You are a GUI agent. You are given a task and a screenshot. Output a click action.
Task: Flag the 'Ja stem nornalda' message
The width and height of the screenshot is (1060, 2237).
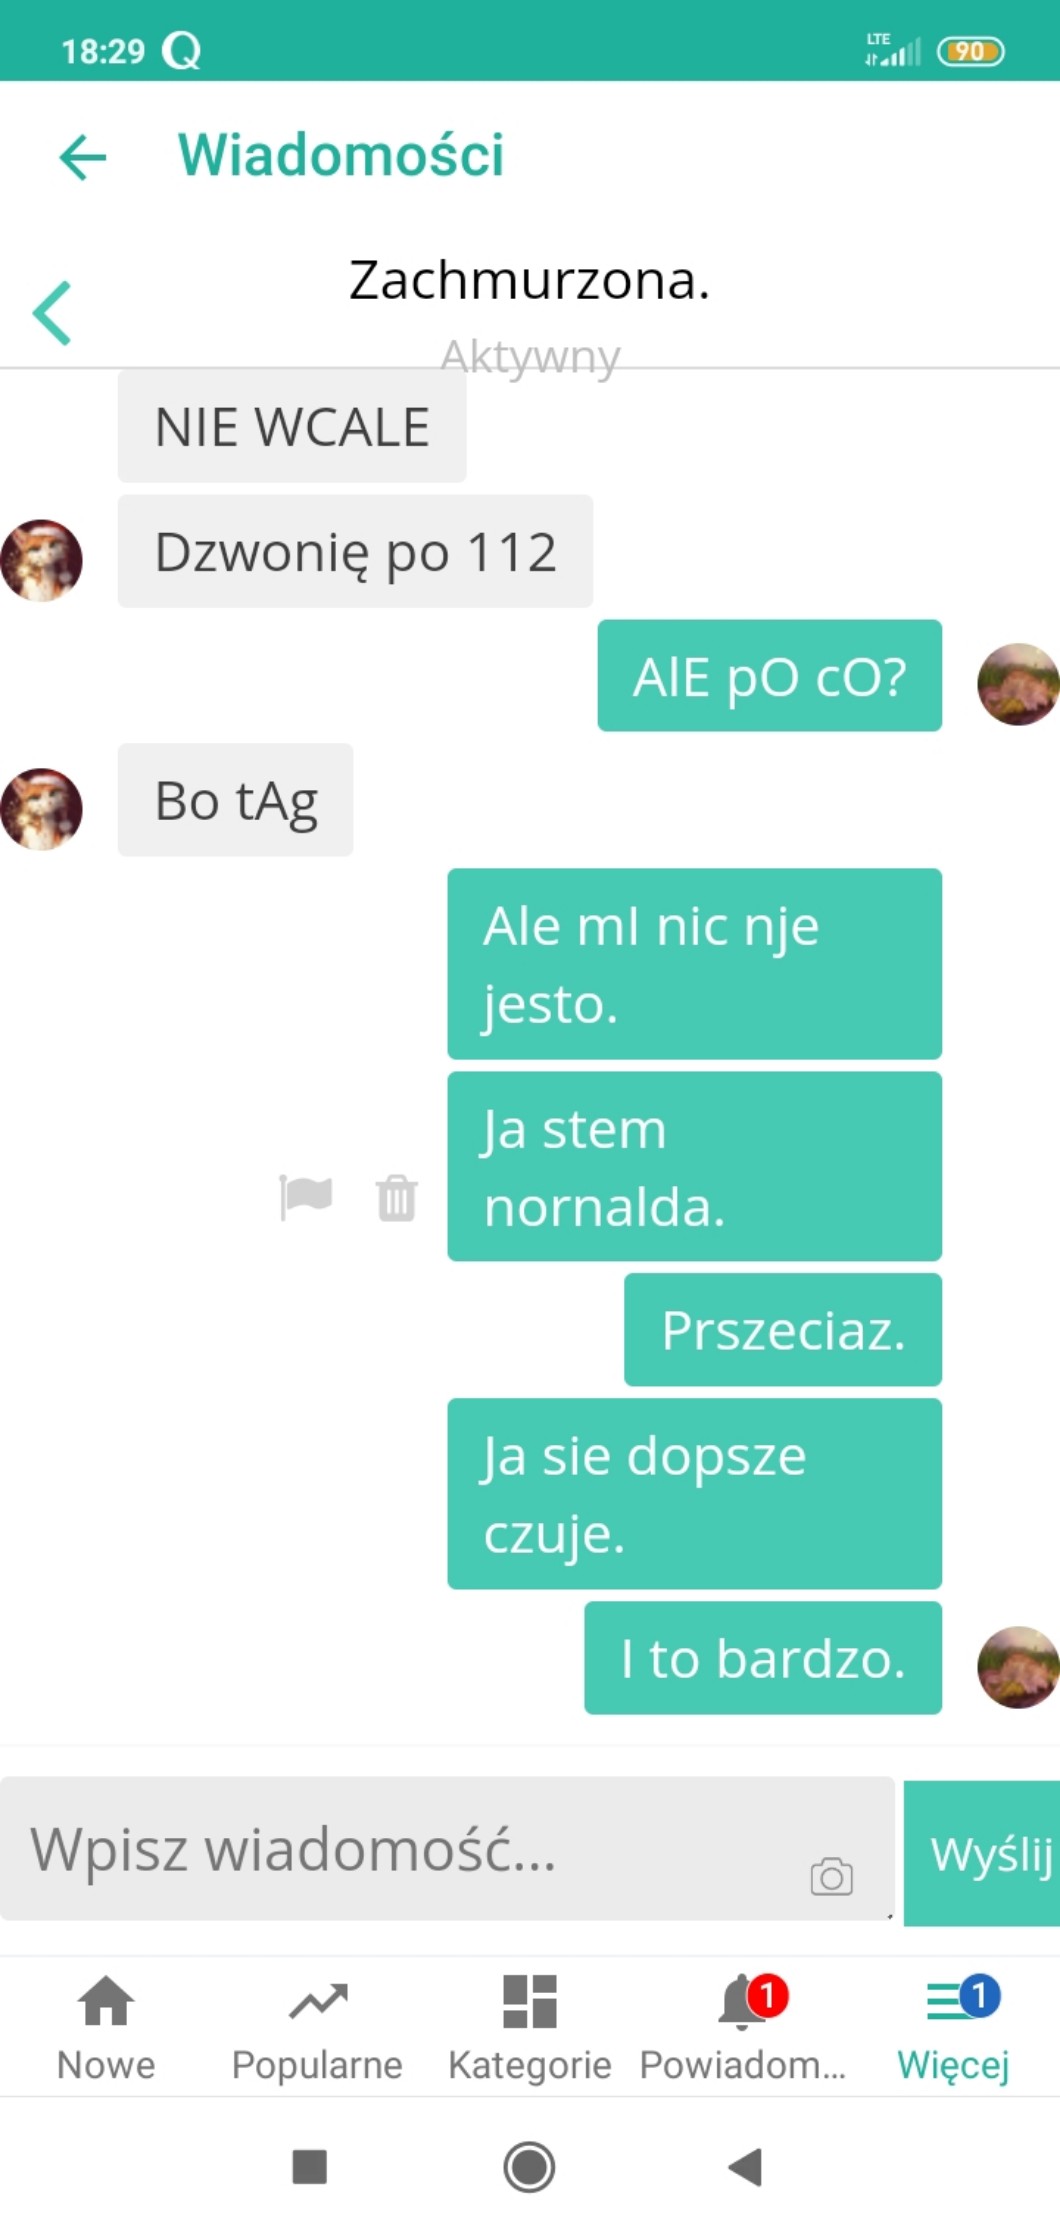[x=306, y=1196]
